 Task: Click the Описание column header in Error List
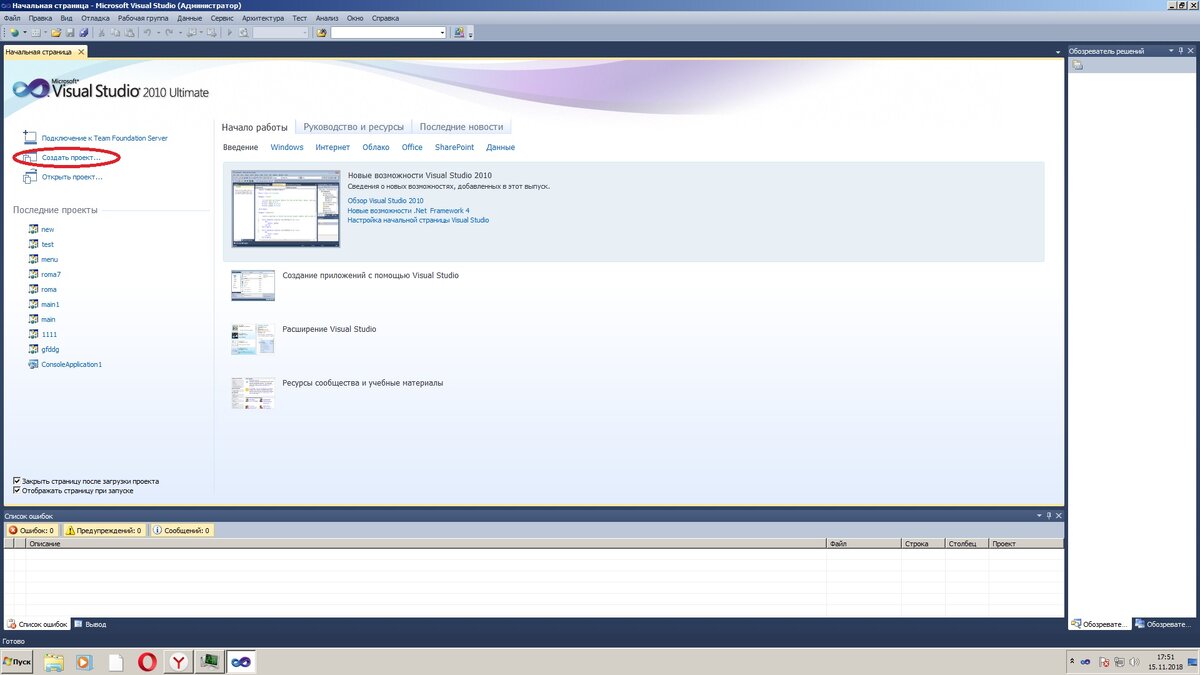click(x=425, y=543)
